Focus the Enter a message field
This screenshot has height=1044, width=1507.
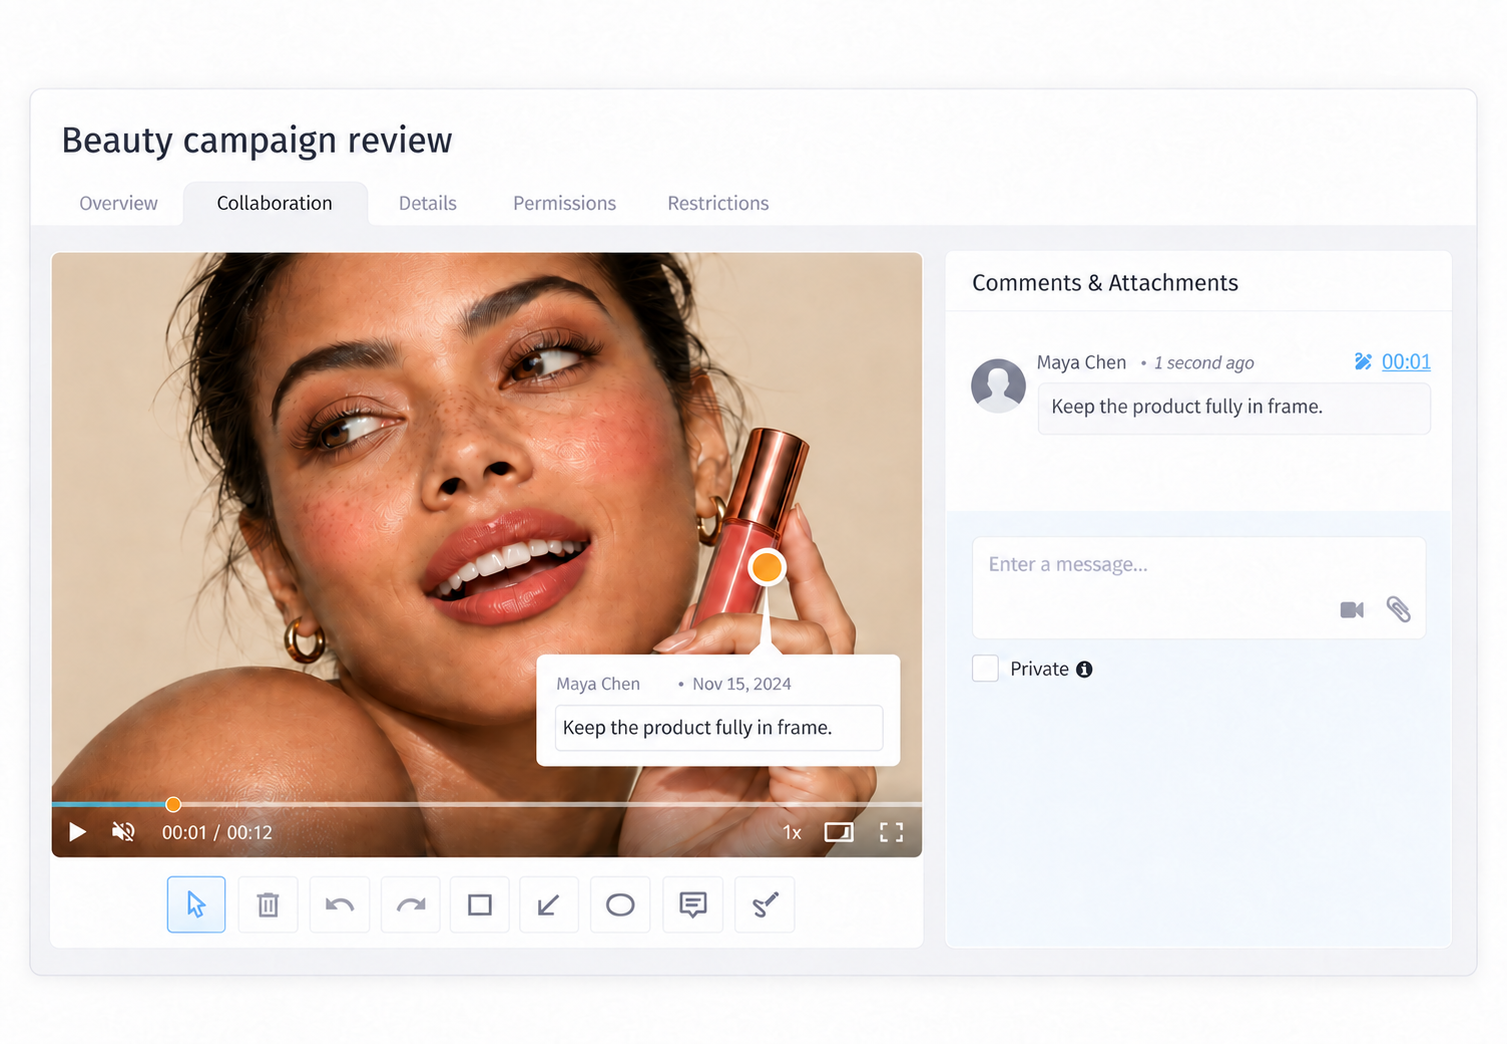click(x=1199, y=588)
